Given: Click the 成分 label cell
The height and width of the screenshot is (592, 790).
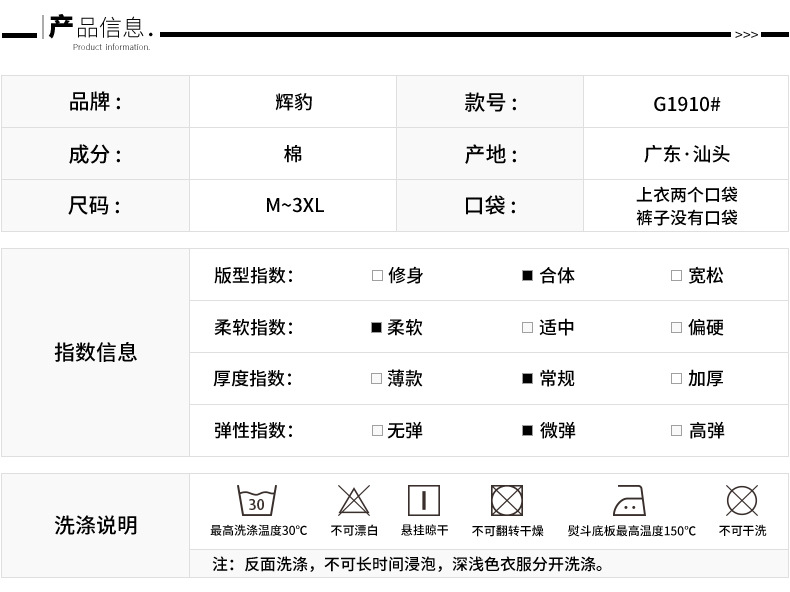Looking at the screenshot, I should click(96, 154).
